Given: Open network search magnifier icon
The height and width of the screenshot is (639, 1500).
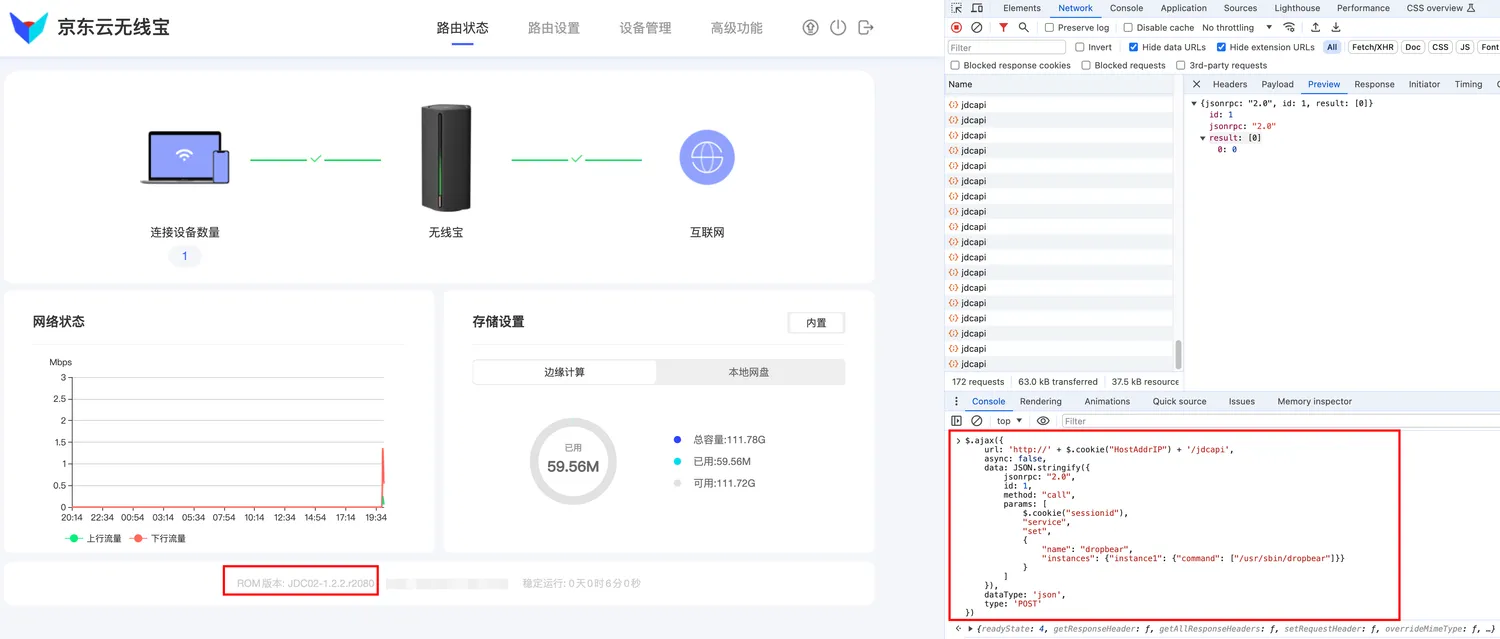Looking at the screenshot, I should point(1023,28).
